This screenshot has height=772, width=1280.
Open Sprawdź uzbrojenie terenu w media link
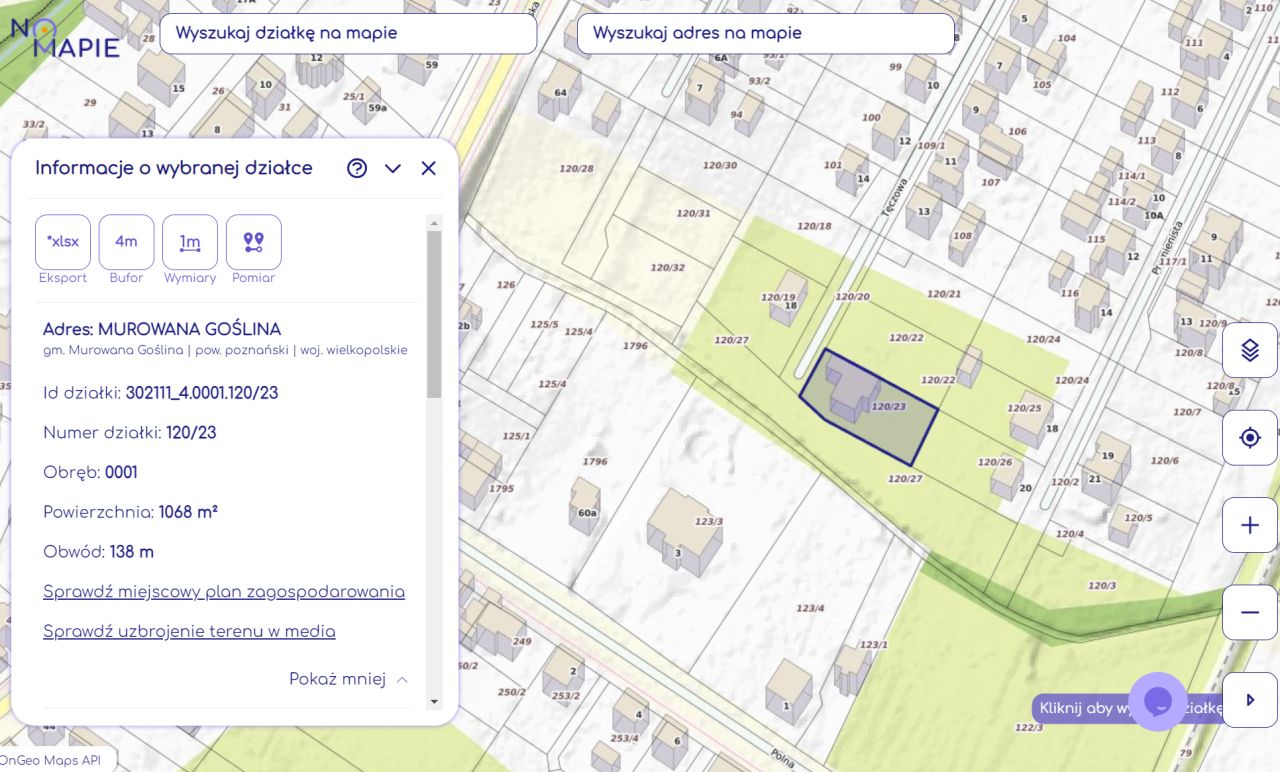pos(189,632)
